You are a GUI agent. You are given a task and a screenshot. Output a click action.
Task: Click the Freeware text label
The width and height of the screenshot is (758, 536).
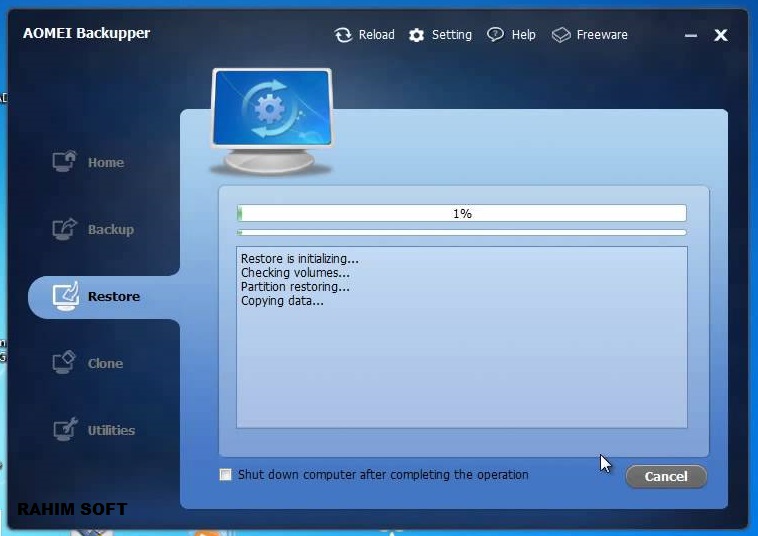[x=602, y=35]
